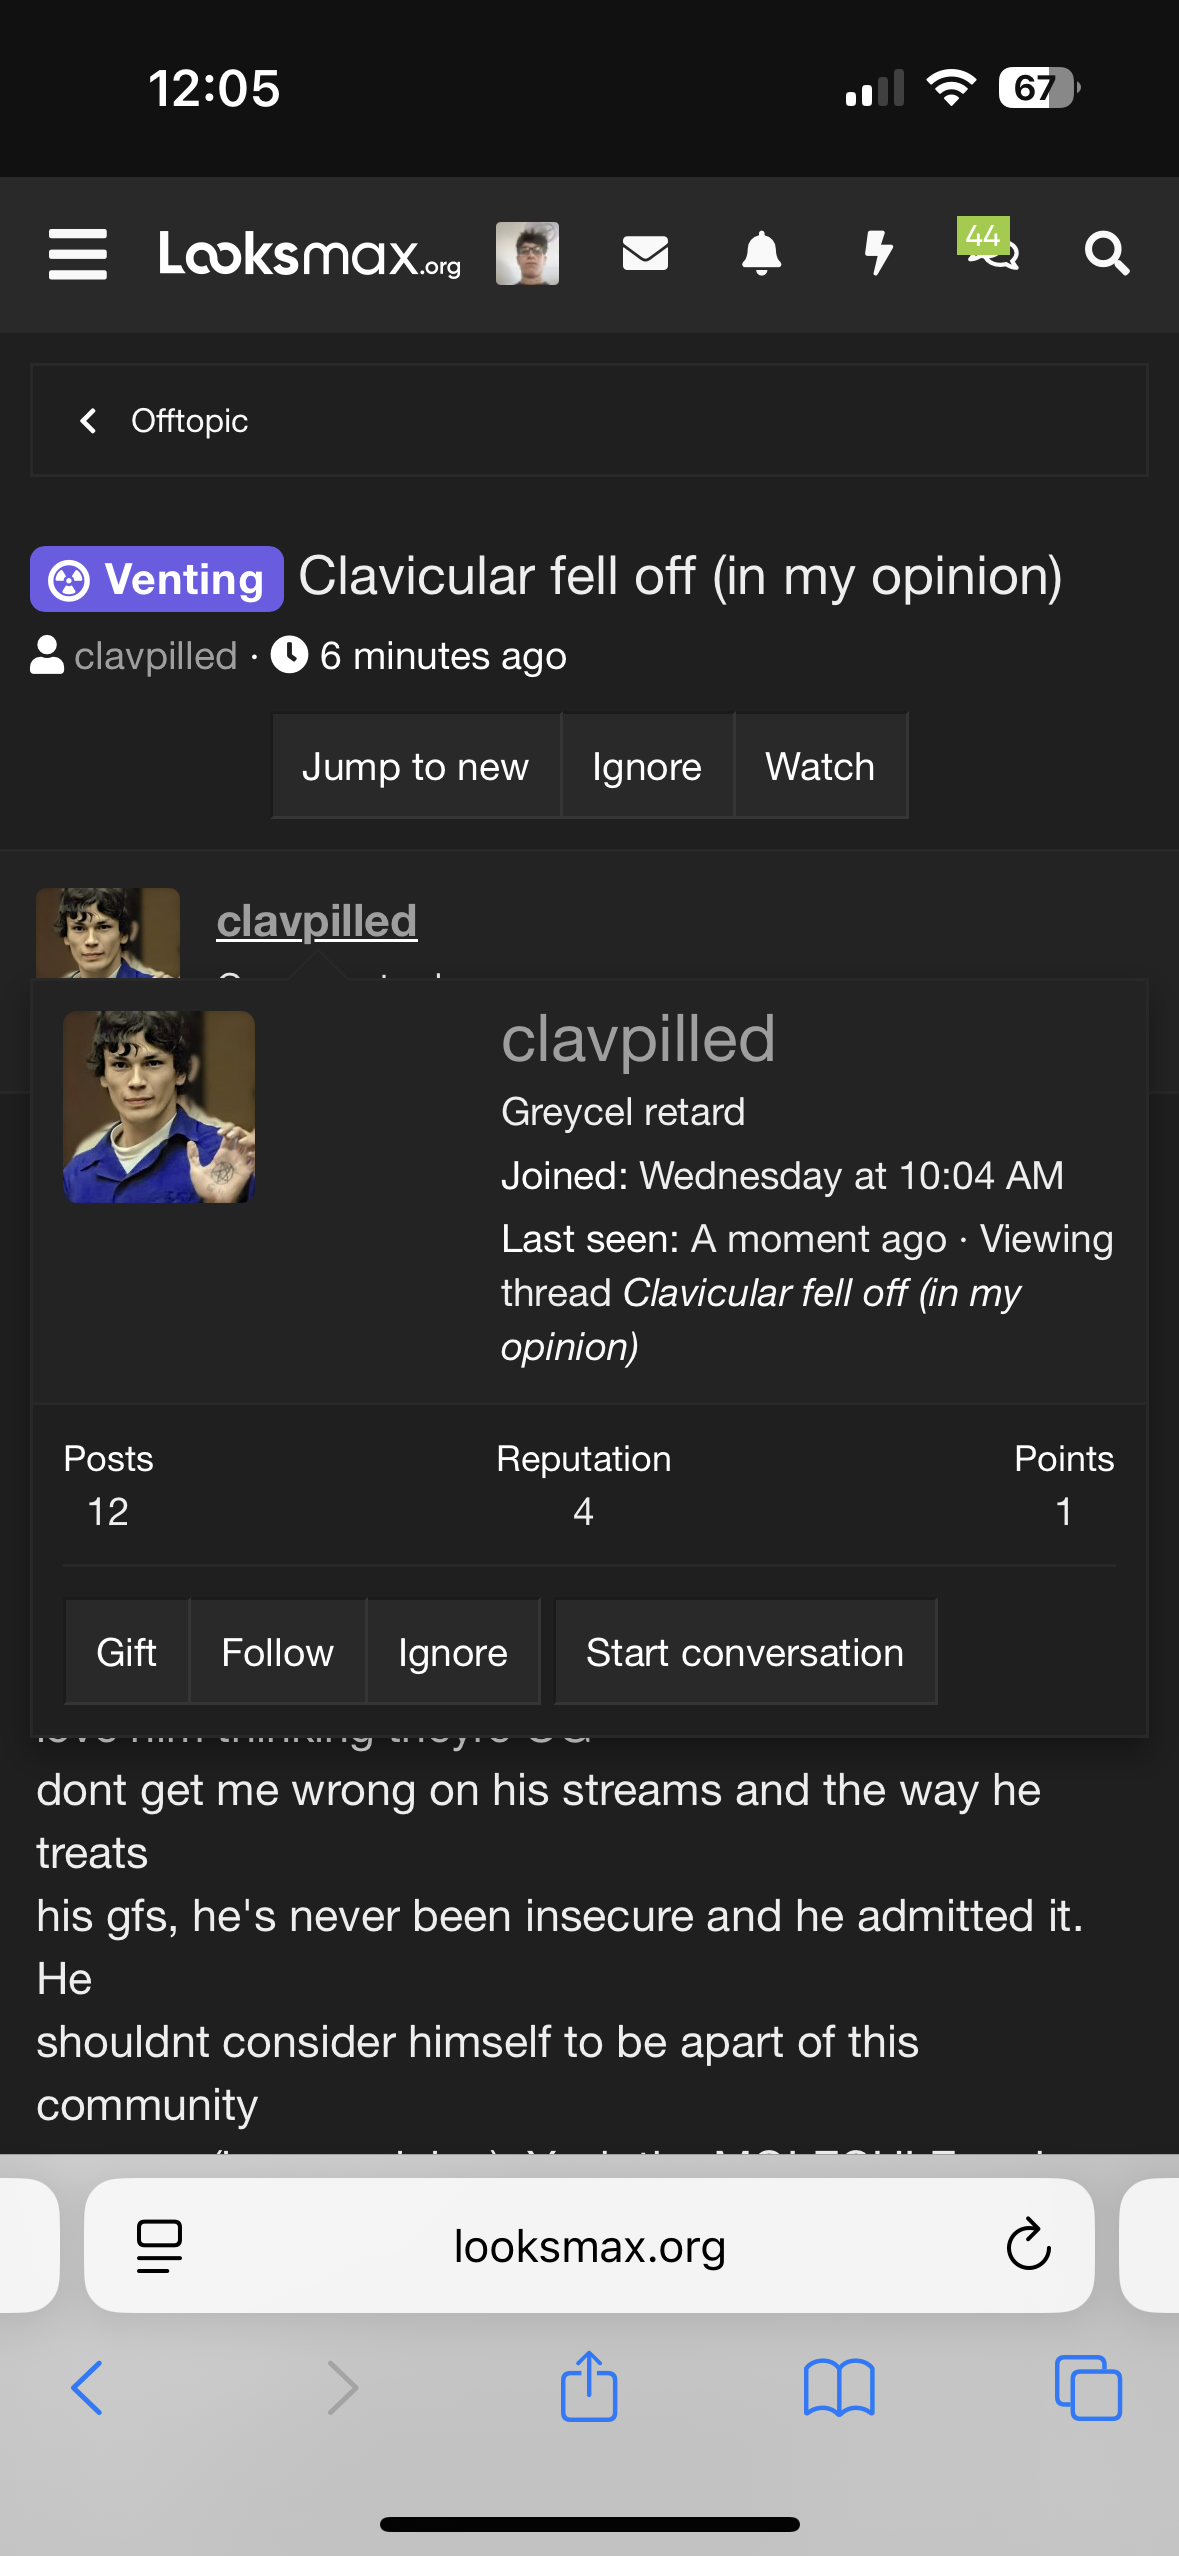The width and height of the screenshot is (1179, 2556).
Task: Open the hamburger navigation menu
Action: pyautogui.click(x=78, y=254)
